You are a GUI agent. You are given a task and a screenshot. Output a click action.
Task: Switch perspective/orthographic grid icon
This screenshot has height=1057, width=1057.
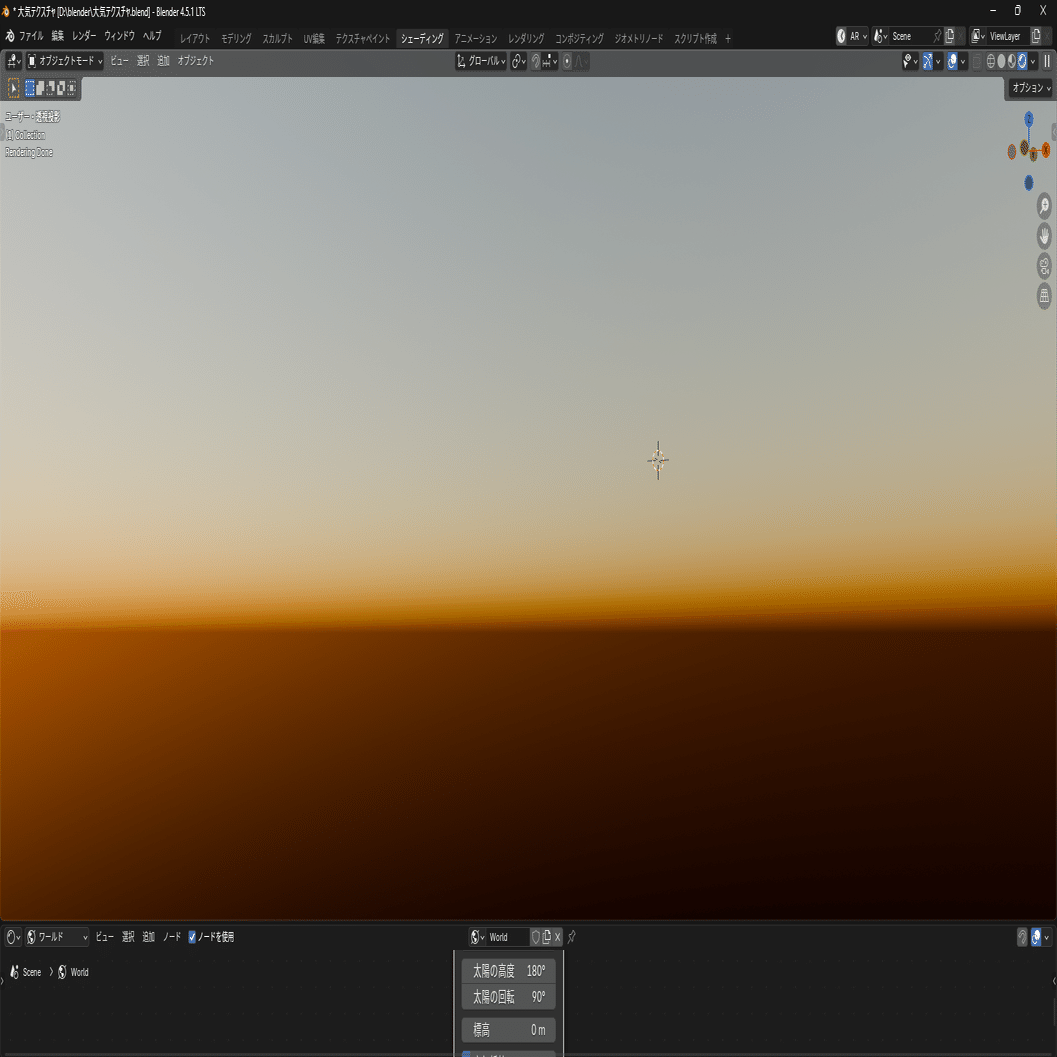(1044, 296)
